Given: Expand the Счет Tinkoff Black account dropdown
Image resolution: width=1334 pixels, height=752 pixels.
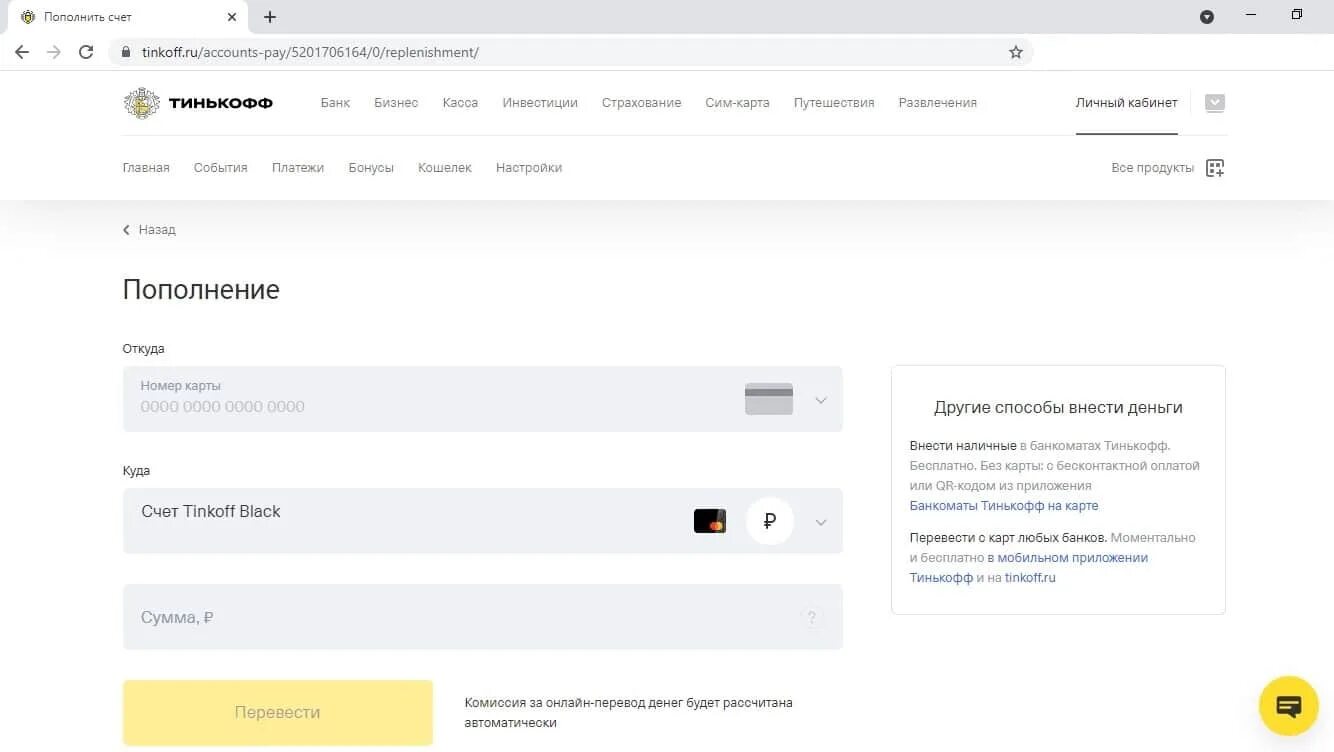Looking at the screenshot, I should [821, 522].
